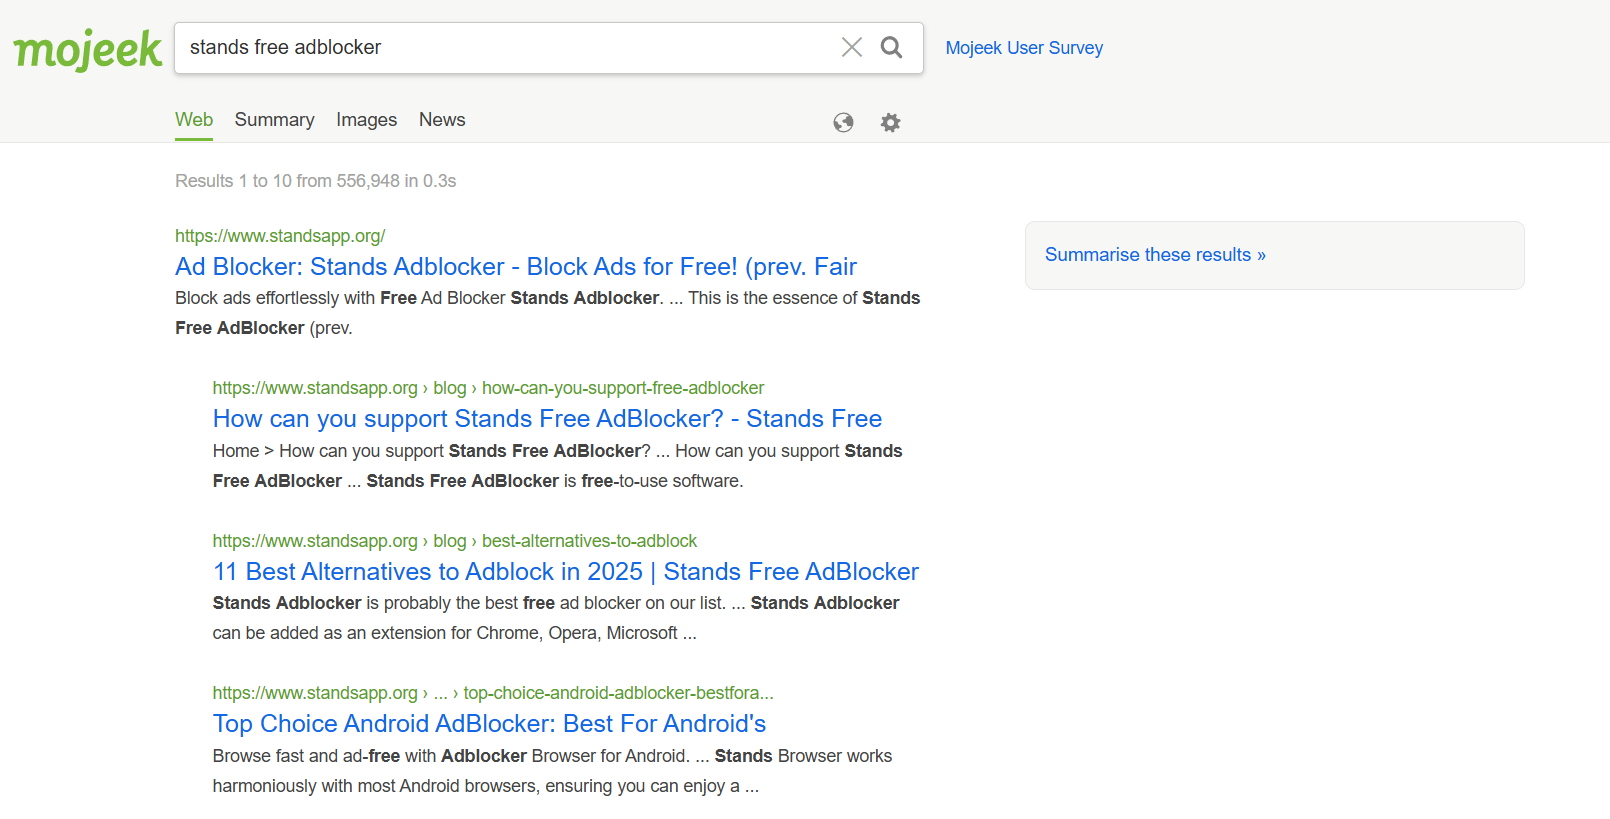Open the News tab
1610x819 pixels.
pos(442,120)
